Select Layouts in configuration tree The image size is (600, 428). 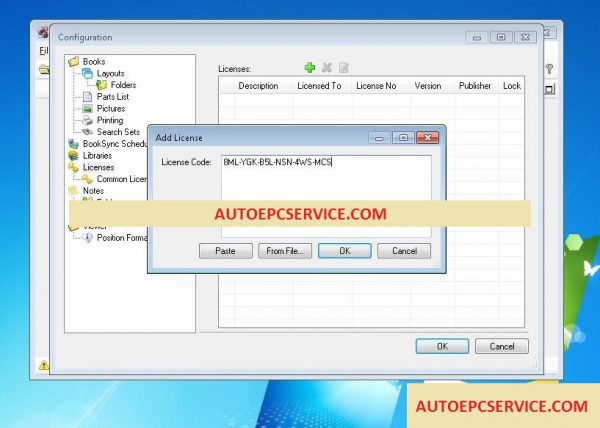point(110,73)
